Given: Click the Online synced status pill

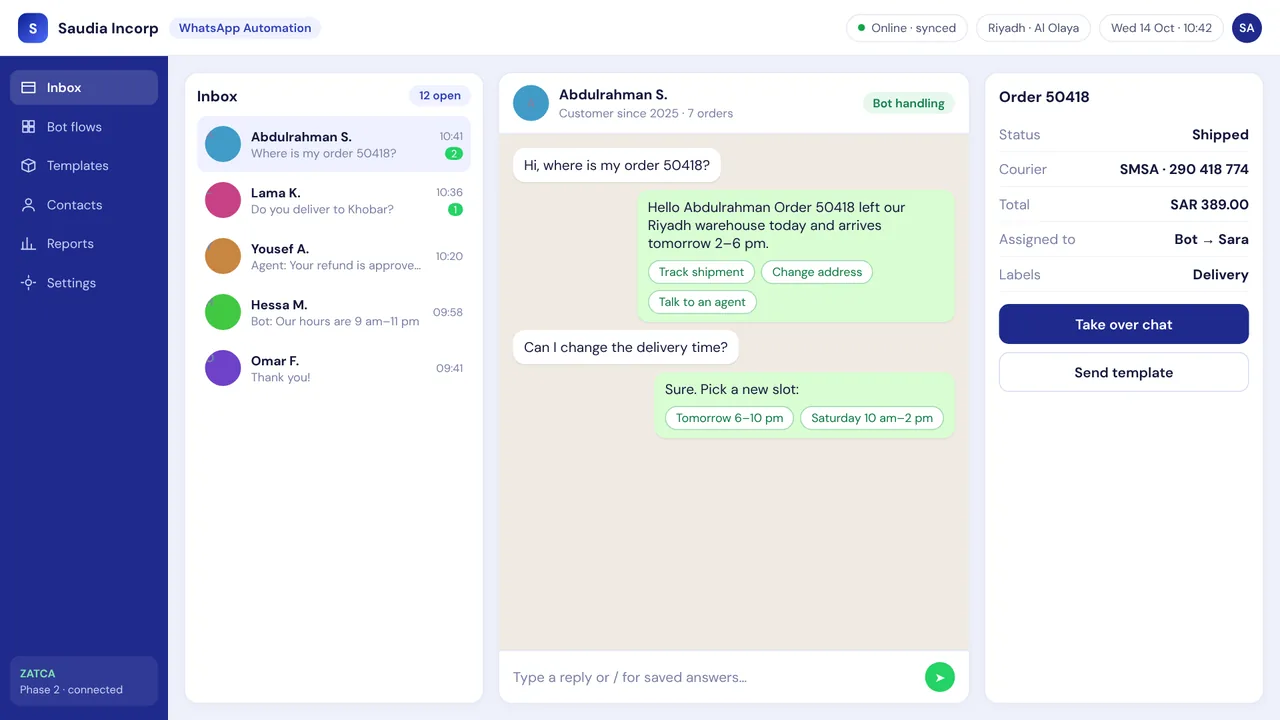Looking at the screenshot, I should (x=907, y=28).
